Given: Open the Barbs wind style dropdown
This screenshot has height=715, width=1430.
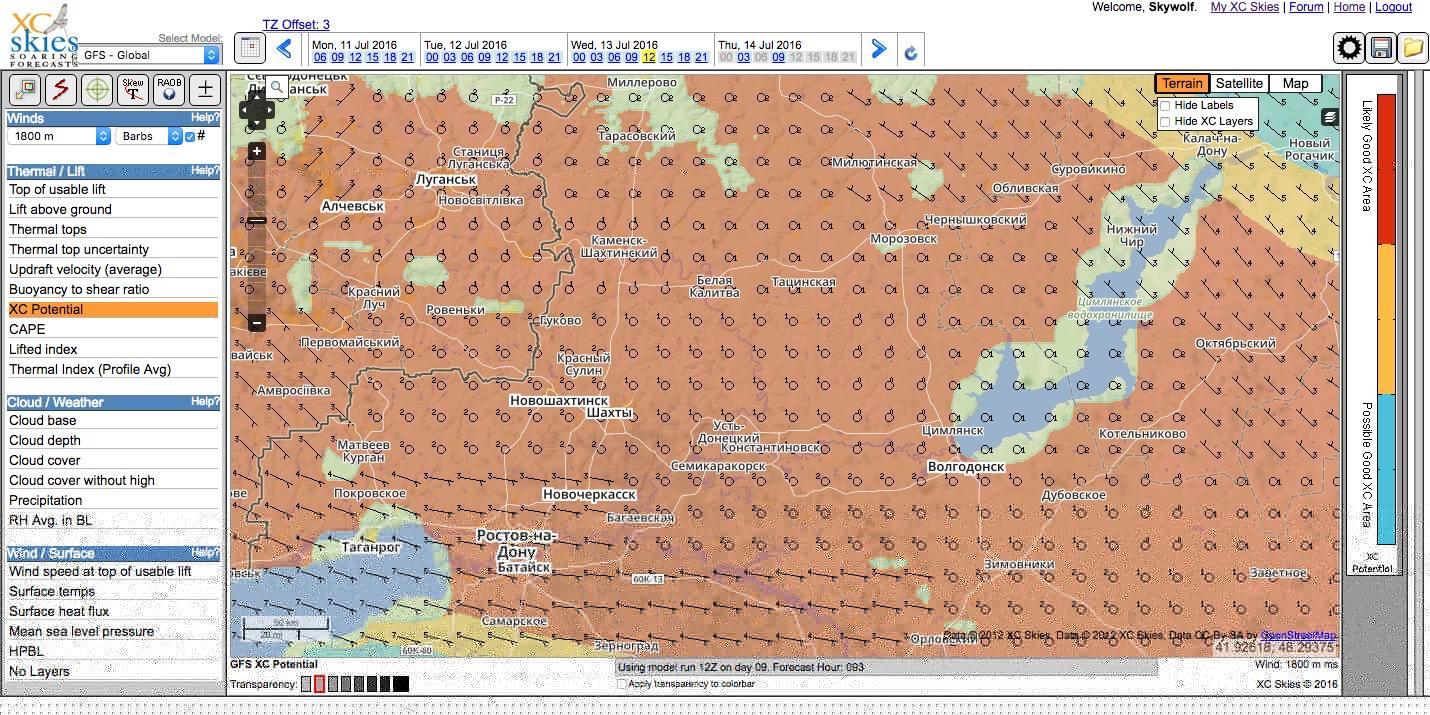Looking at the screenshot, I should [149, 137].
